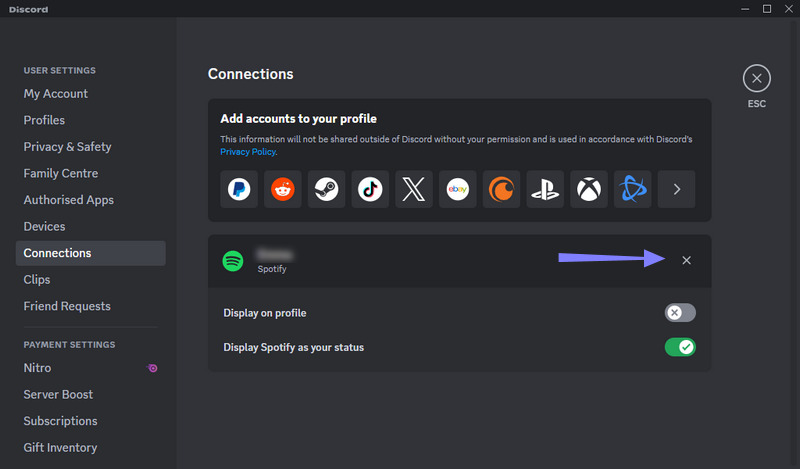800x469 pixels.
Task: Show more connection services with the chevron
Action: tap(677, 189)
